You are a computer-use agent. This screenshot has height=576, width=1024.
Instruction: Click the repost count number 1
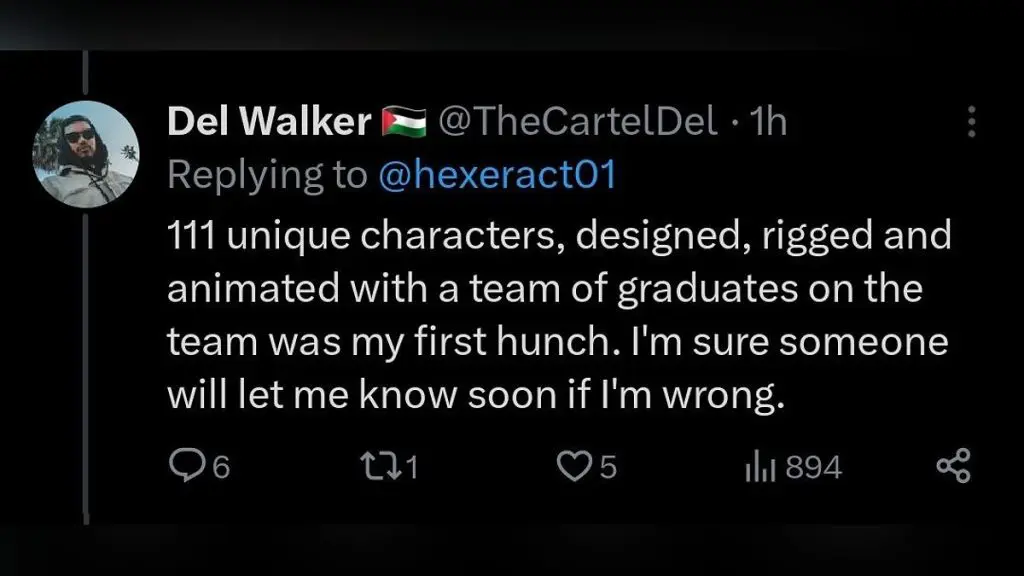[411, 468]
